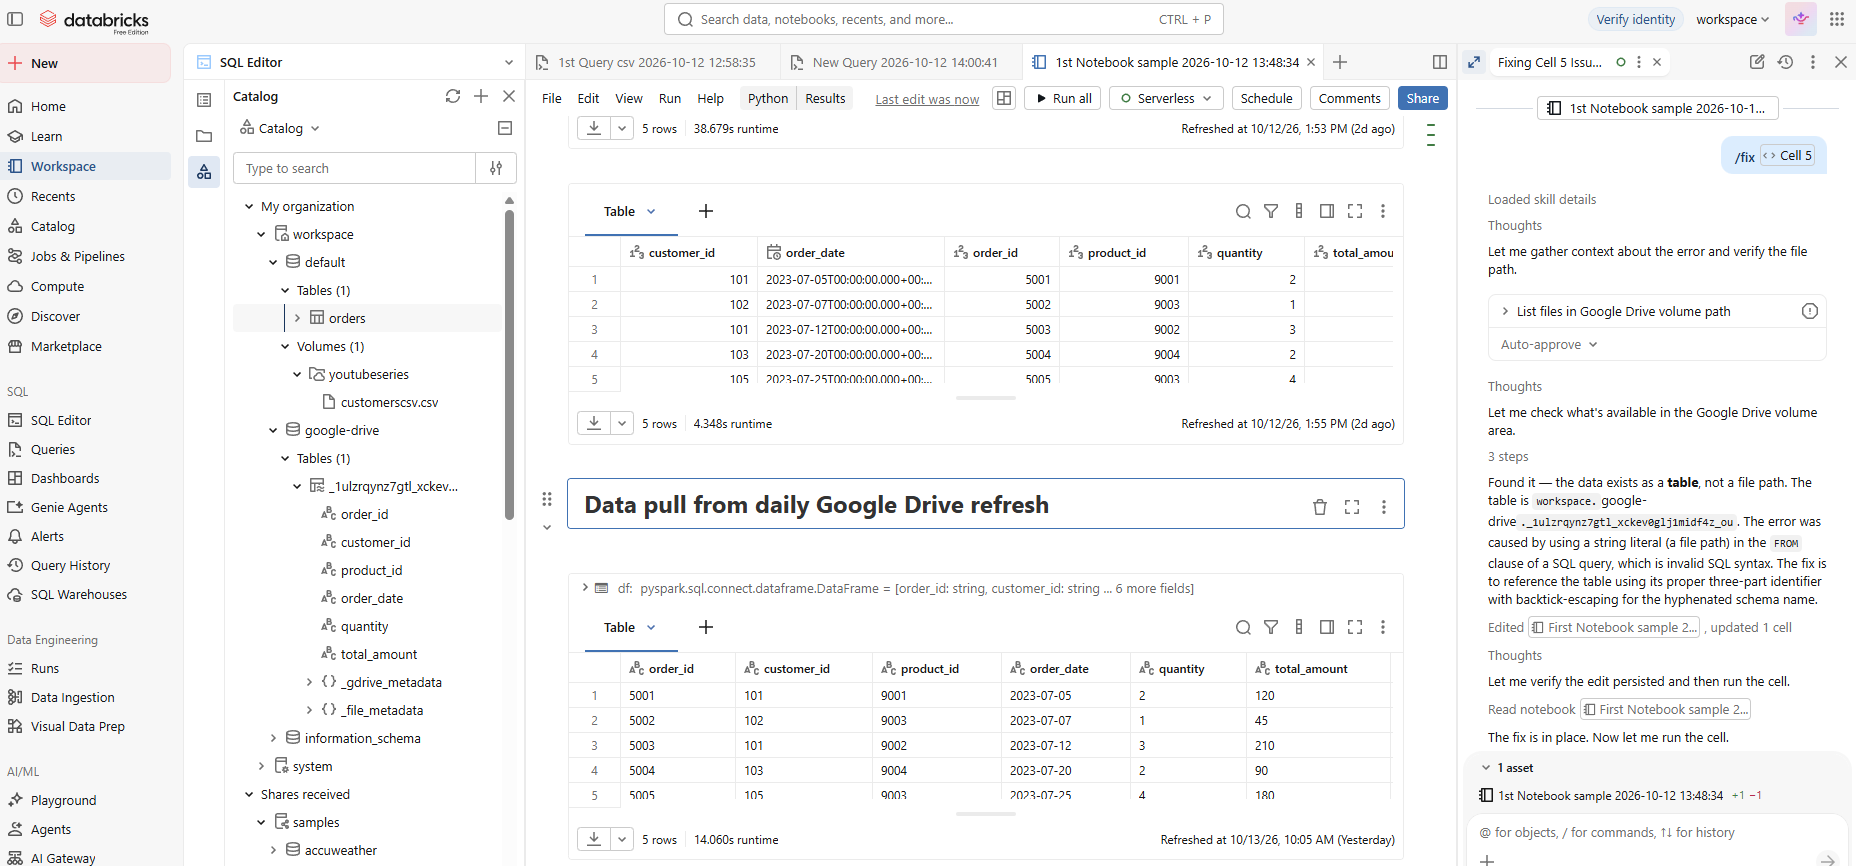Click the Catalog filter settings icon
1856x866 pixels.
496,168
